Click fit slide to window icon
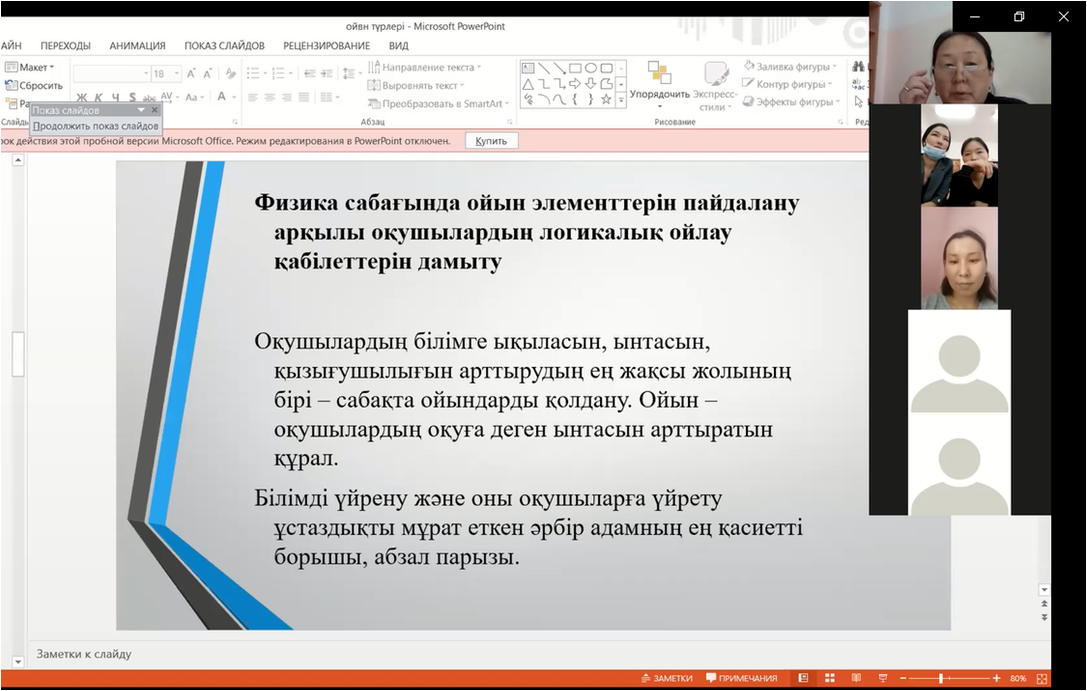The height and width of the screenshot is (691, 1087). pyautogui.click(x=1042, y=678)
